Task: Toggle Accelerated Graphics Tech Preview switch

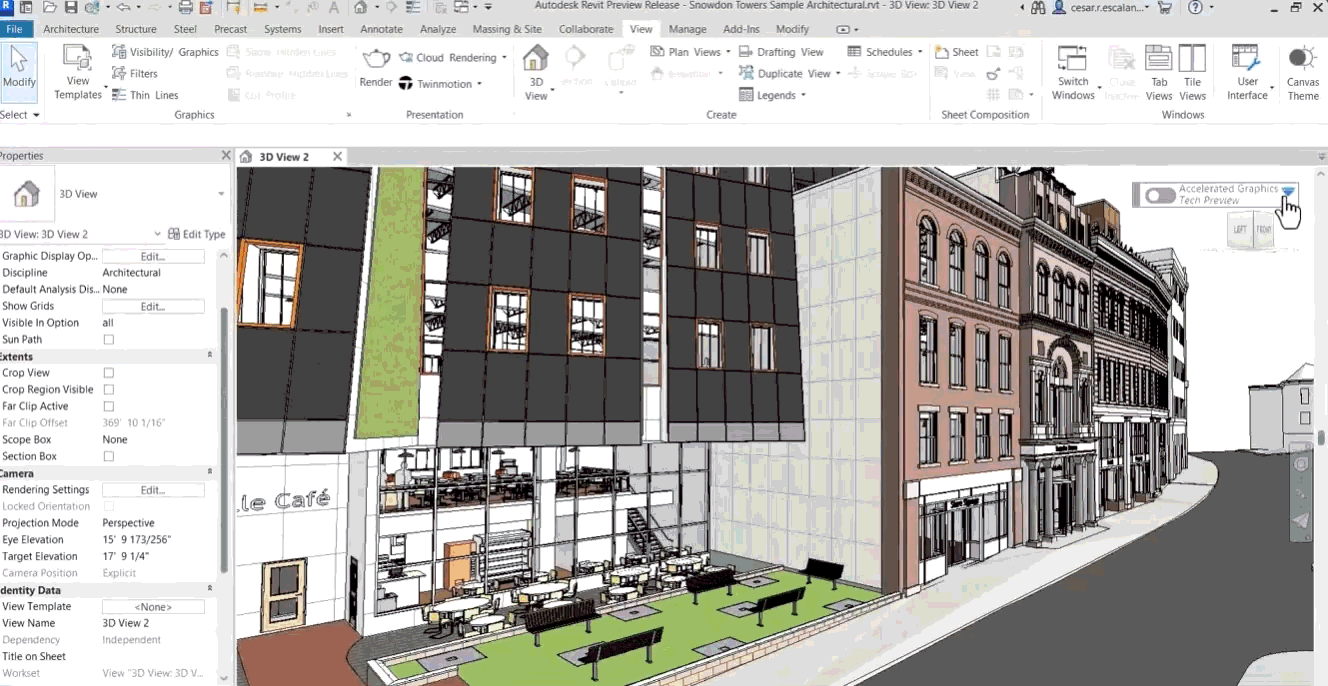Action: pos(1160,195)
